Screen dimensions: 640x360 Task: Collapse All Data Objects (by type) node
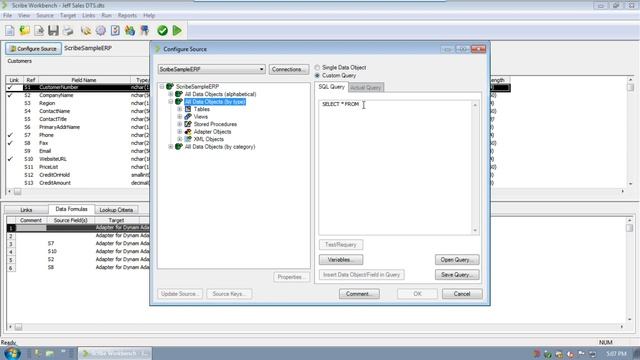click(171, 102)
